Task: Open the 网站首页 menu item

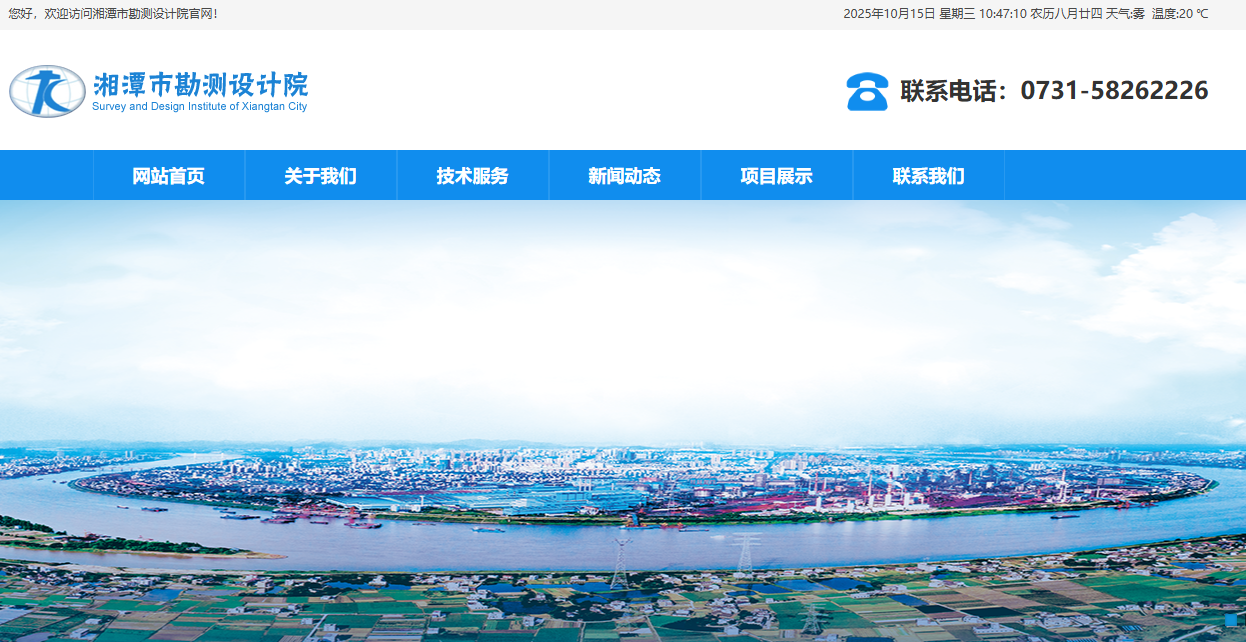Action: pos(168,176)
